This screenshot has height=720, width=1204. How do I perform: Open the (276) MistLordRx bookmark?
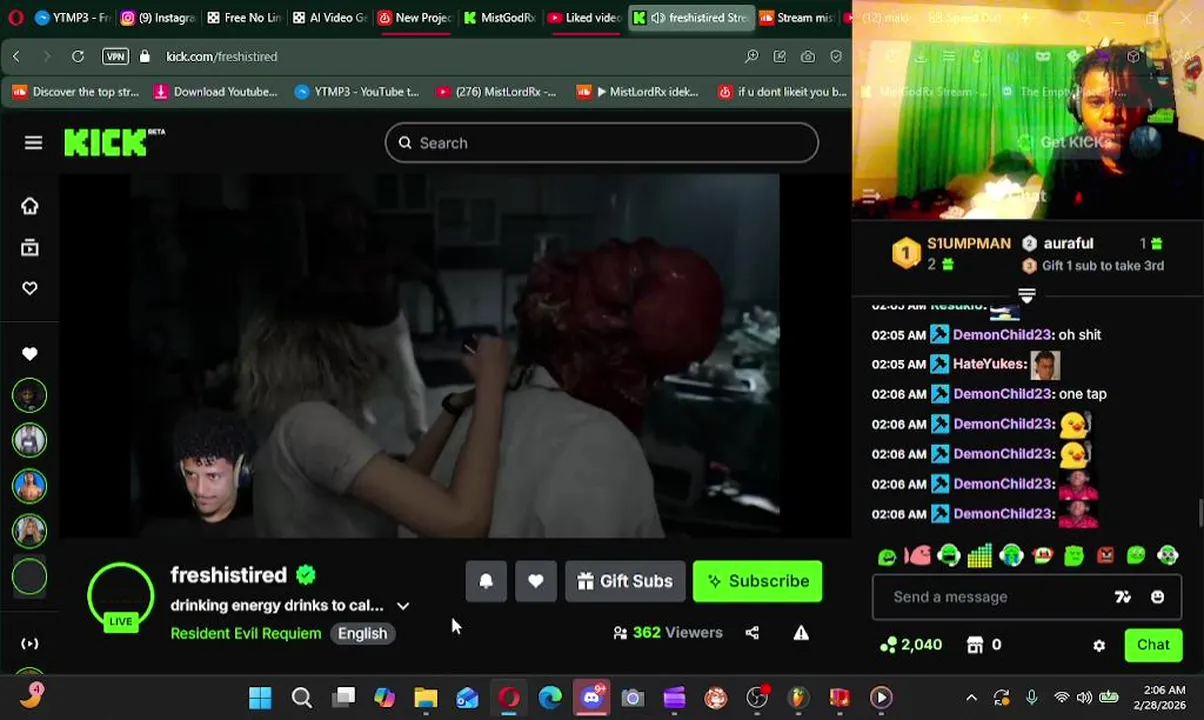point(497,92)
